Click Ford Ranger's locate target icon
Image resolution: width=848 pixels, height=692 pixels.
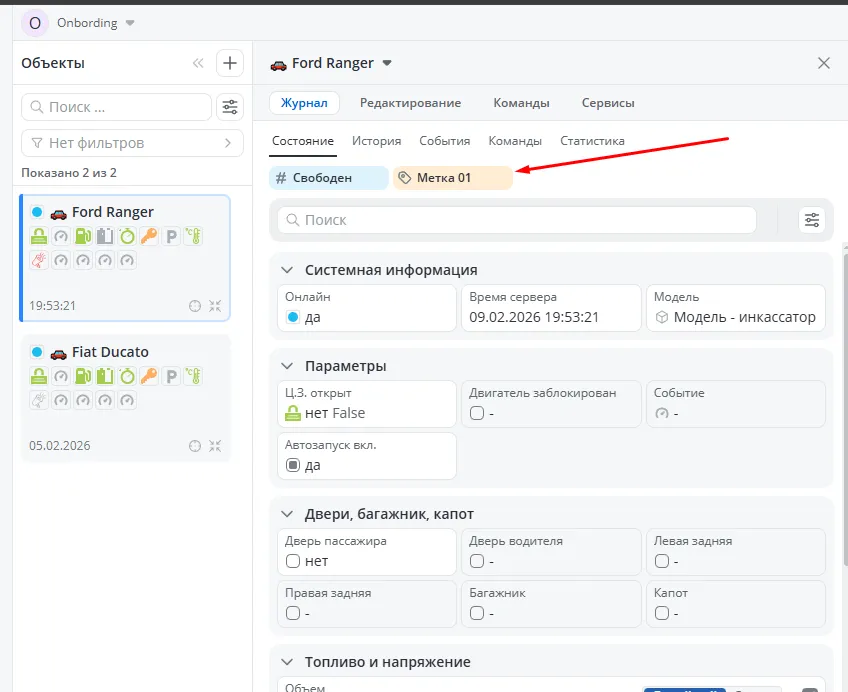coord(195,306)
